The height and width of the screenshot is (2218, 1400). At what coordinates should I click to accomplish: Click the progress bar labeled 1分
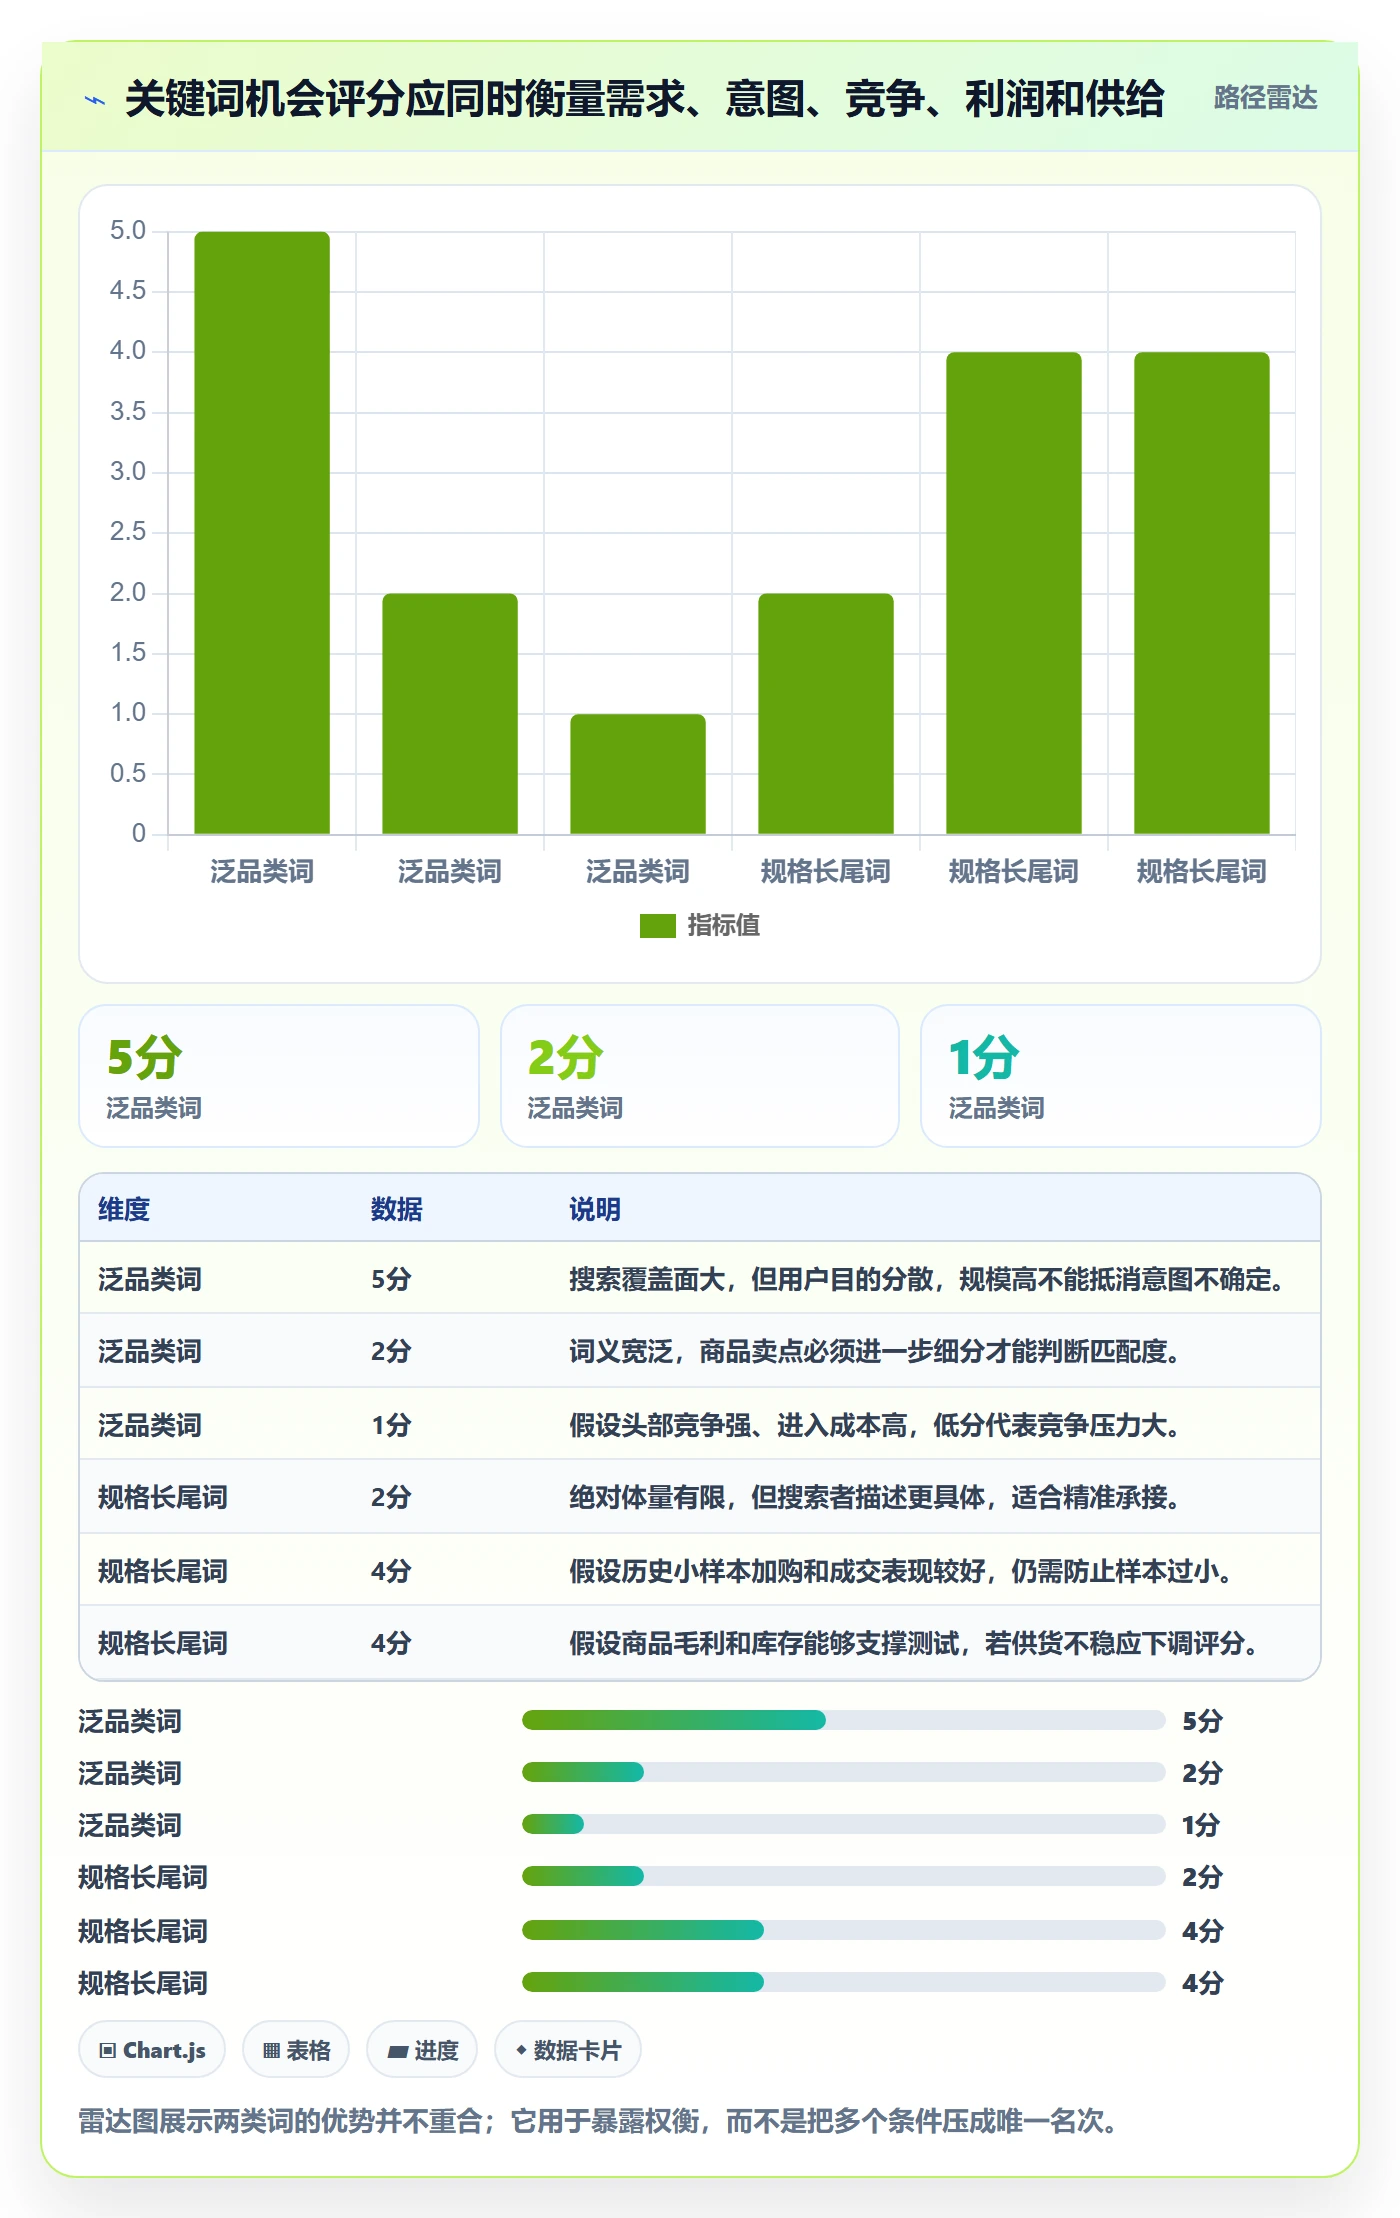click(843, 1824)
